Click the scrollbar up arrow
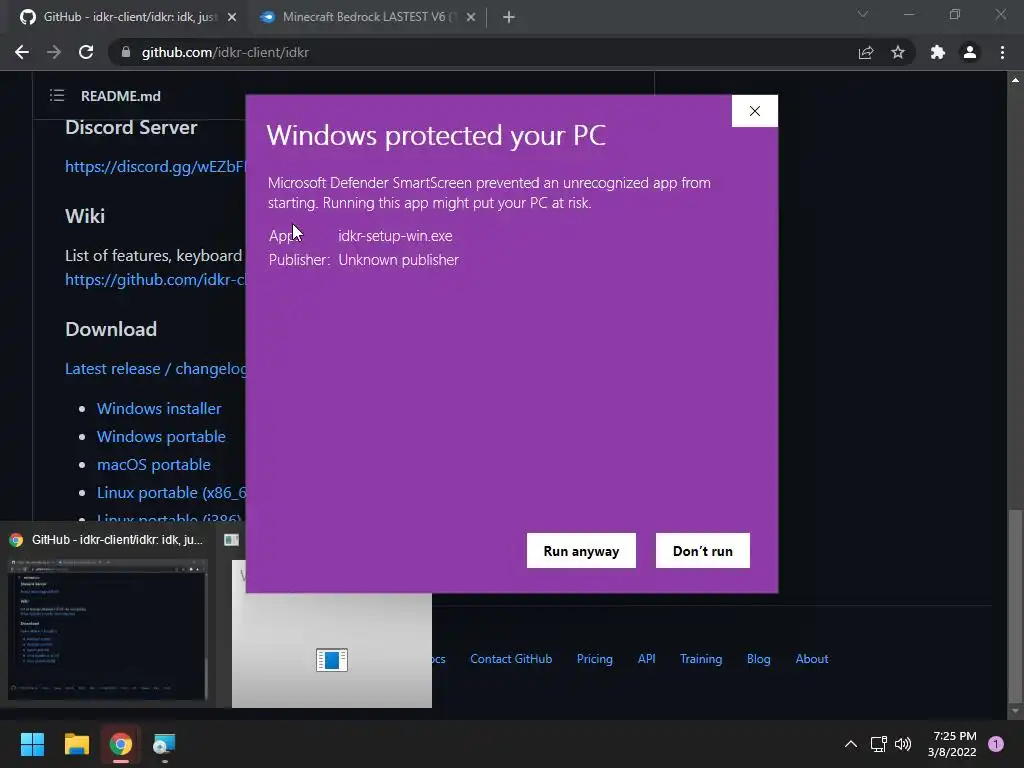Image resolution: width=1024 pixels, height=768 pixels. tap(1015, 80)
